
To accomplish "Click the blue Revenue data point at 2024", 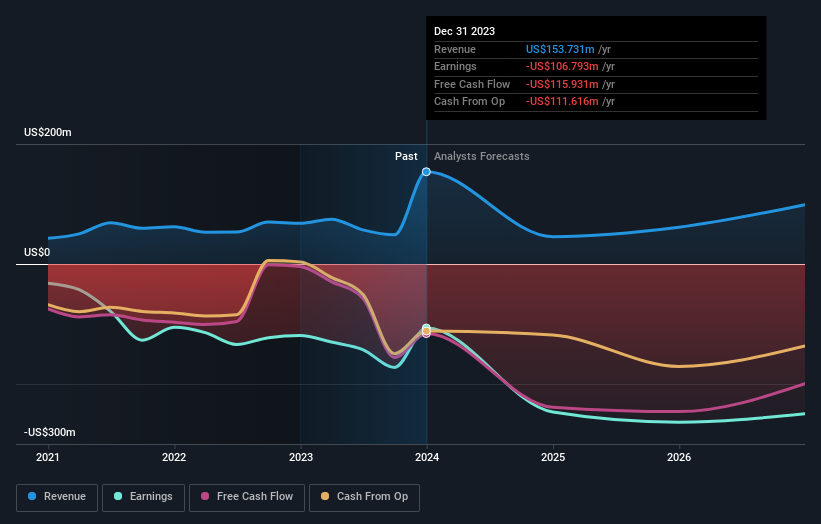I will point(426,172).
